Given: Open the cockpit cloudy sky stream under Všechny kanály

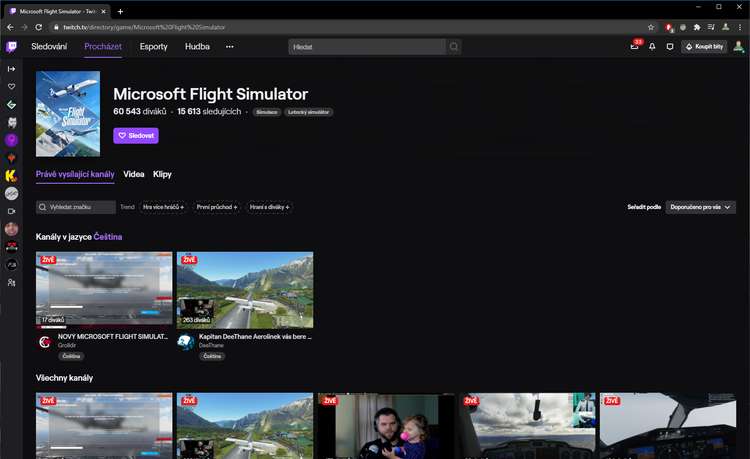Looking at the screenshot, I should pyautogui.click(x=527, y=426).
